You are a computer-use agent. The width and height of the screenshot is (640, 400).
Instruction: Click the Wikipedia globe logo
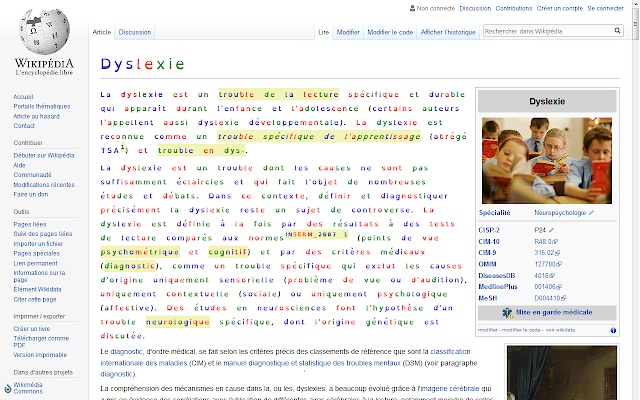[44, 32]
